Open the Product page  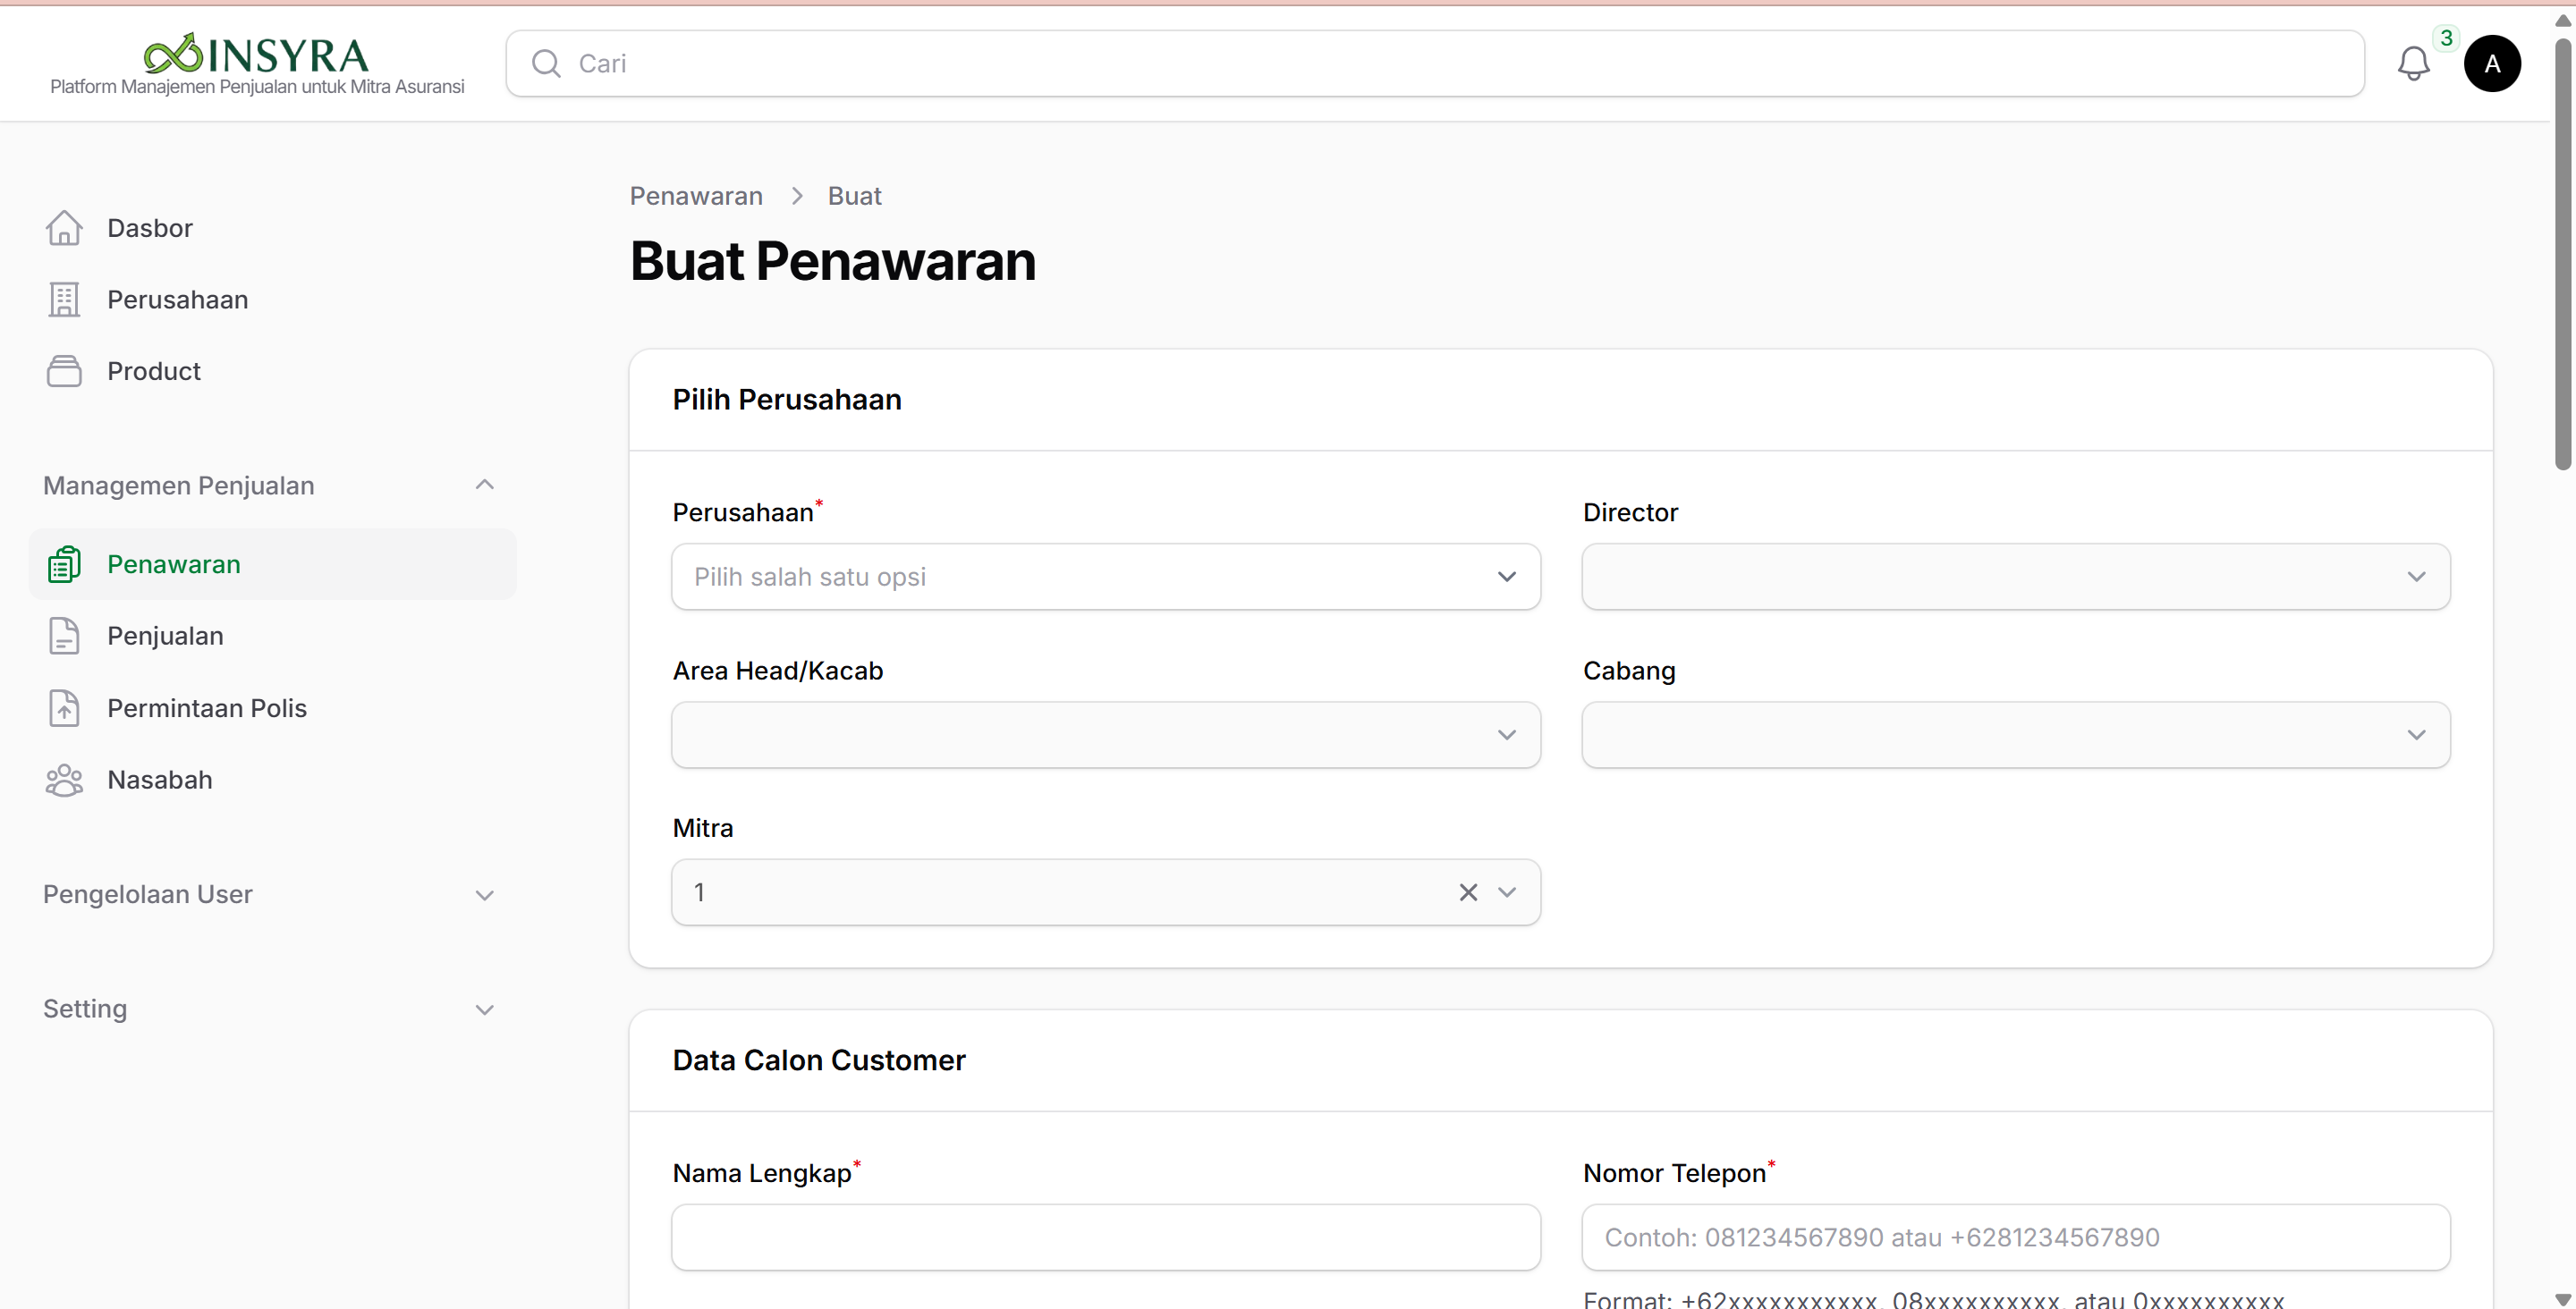point(272,371)
